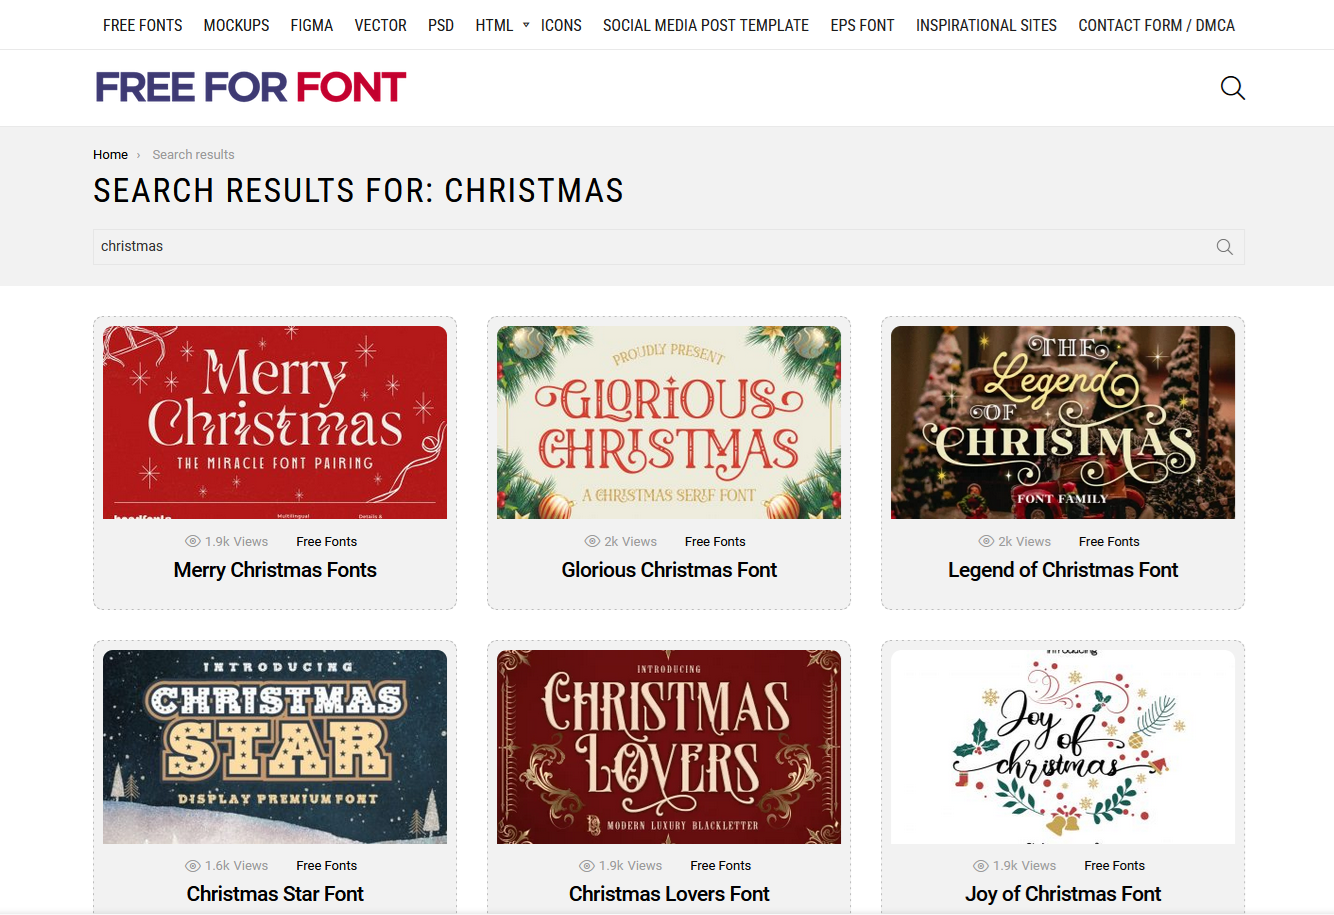This screenshot has width=1334, height=915.
Task: Click eye views icon on Legend of Christmas Font
Action: pos(986,542)
